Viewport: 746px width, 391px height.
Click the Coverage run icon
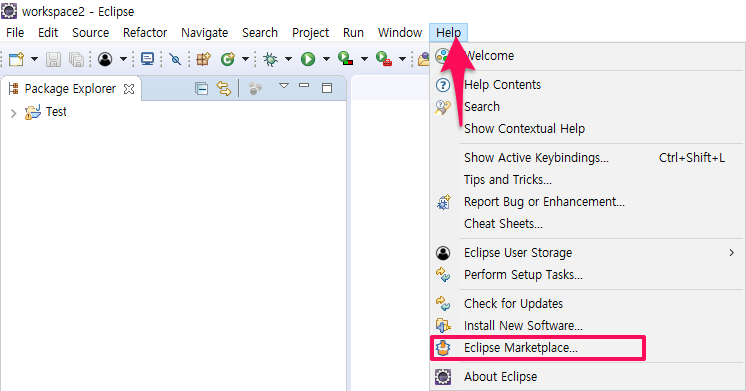coord(345,59)
